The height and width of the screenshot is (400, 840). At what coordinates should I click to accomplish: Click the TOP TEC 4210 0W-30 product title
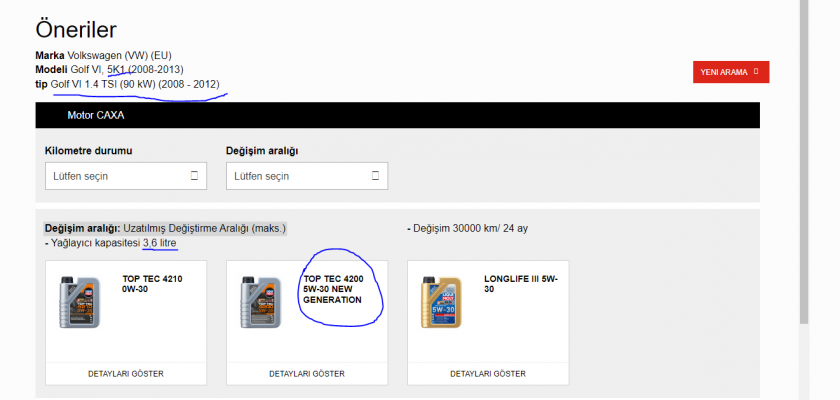153,284
